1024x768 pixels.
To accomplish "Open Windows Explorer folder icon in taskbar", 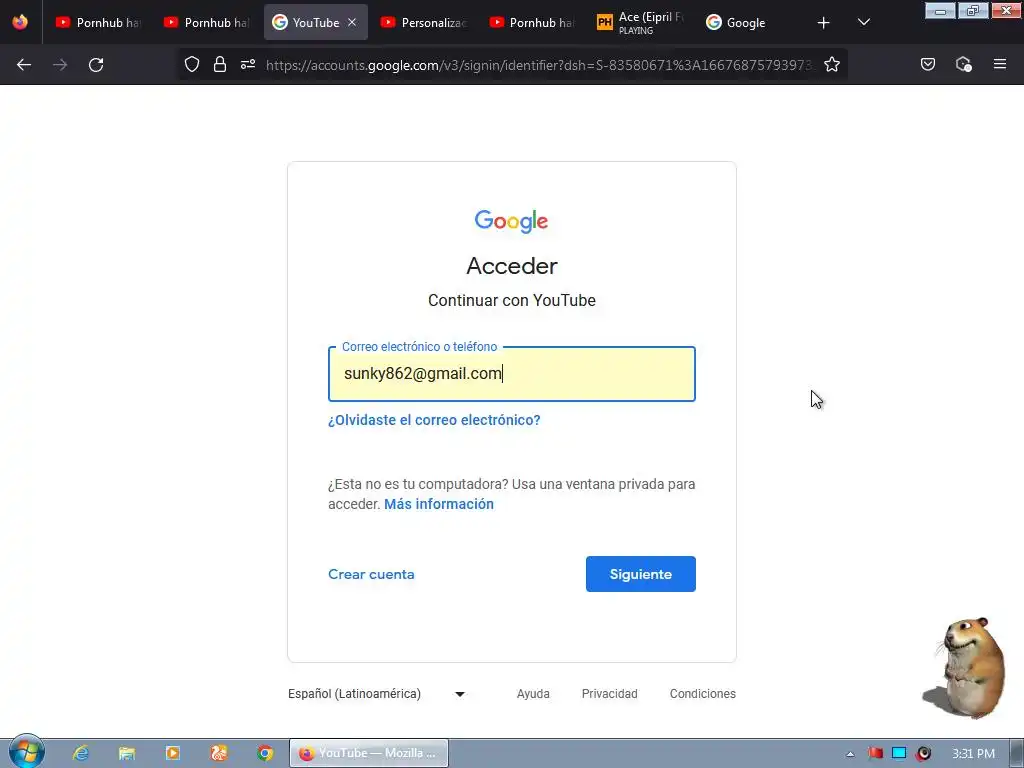I will pos(127,753).
